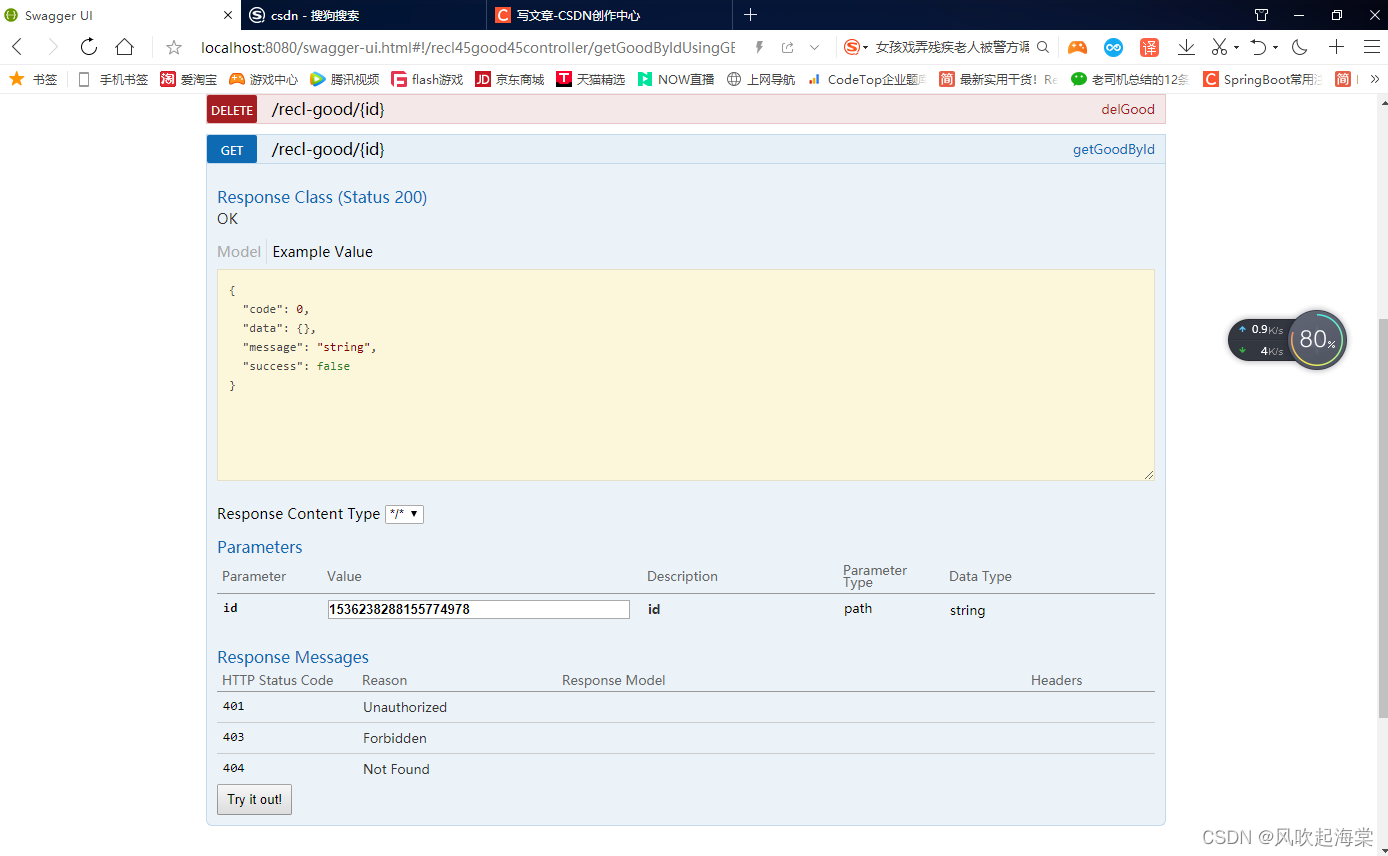1388x856 pixels.
Task: Click the network speed floating widget
Action: click(1260, 340)
